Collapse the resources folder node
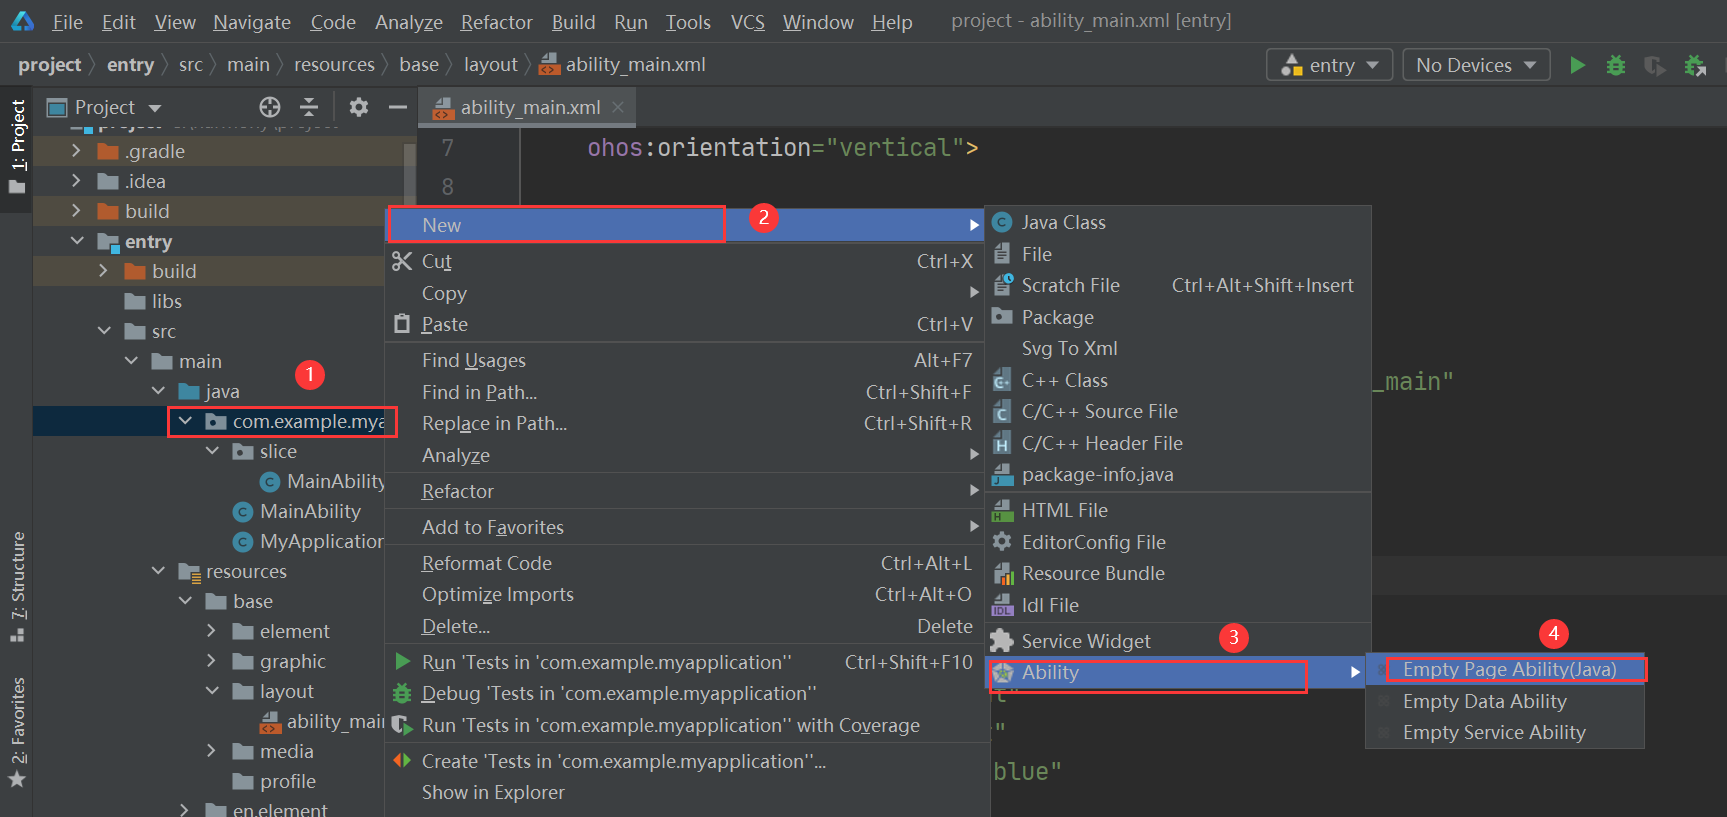Image resolution: width=1727 pixels, height=817 pixels. (x=158, y=571)
